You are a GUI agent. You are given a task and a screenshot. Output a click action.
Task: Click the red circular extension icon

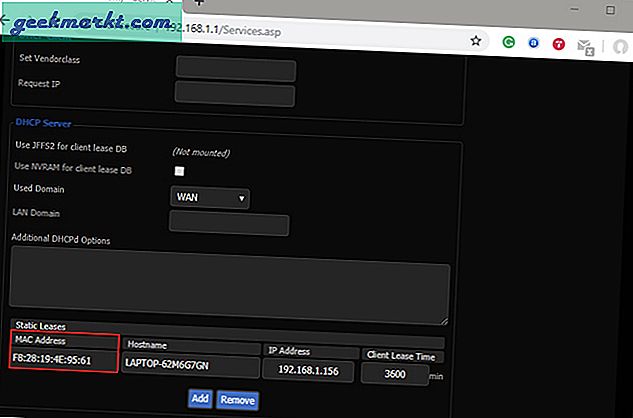pos(560,42)
